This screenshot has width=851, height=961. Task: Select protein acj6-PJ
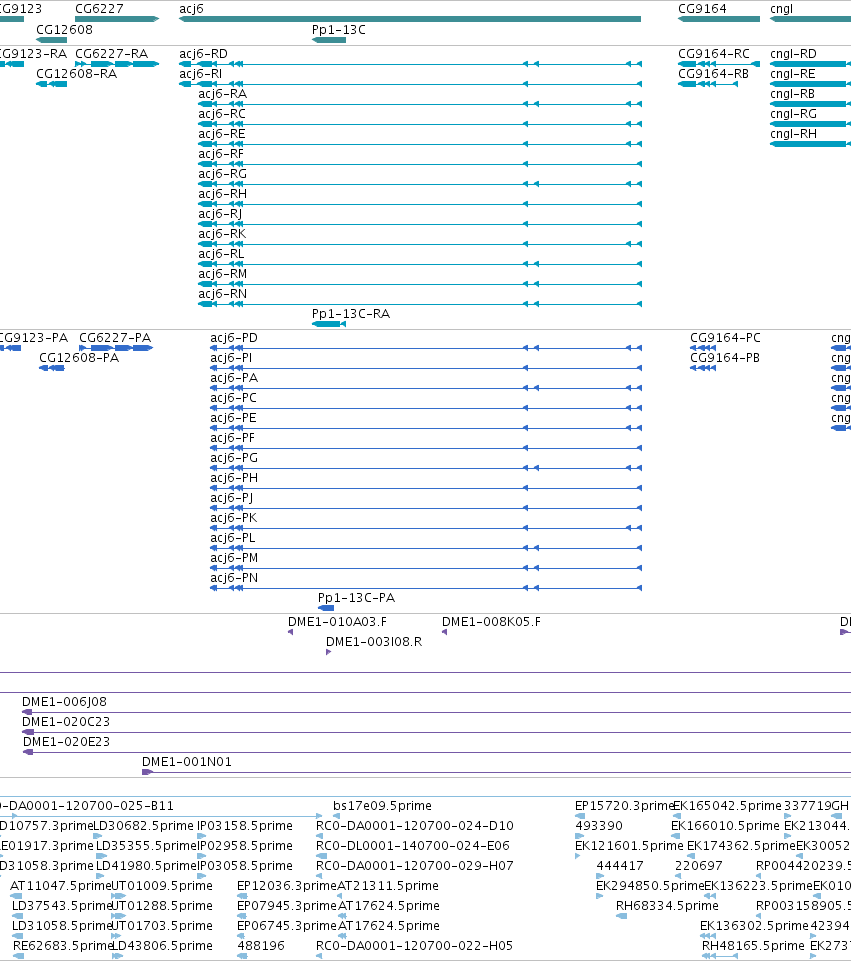click(x=232, y=498)
